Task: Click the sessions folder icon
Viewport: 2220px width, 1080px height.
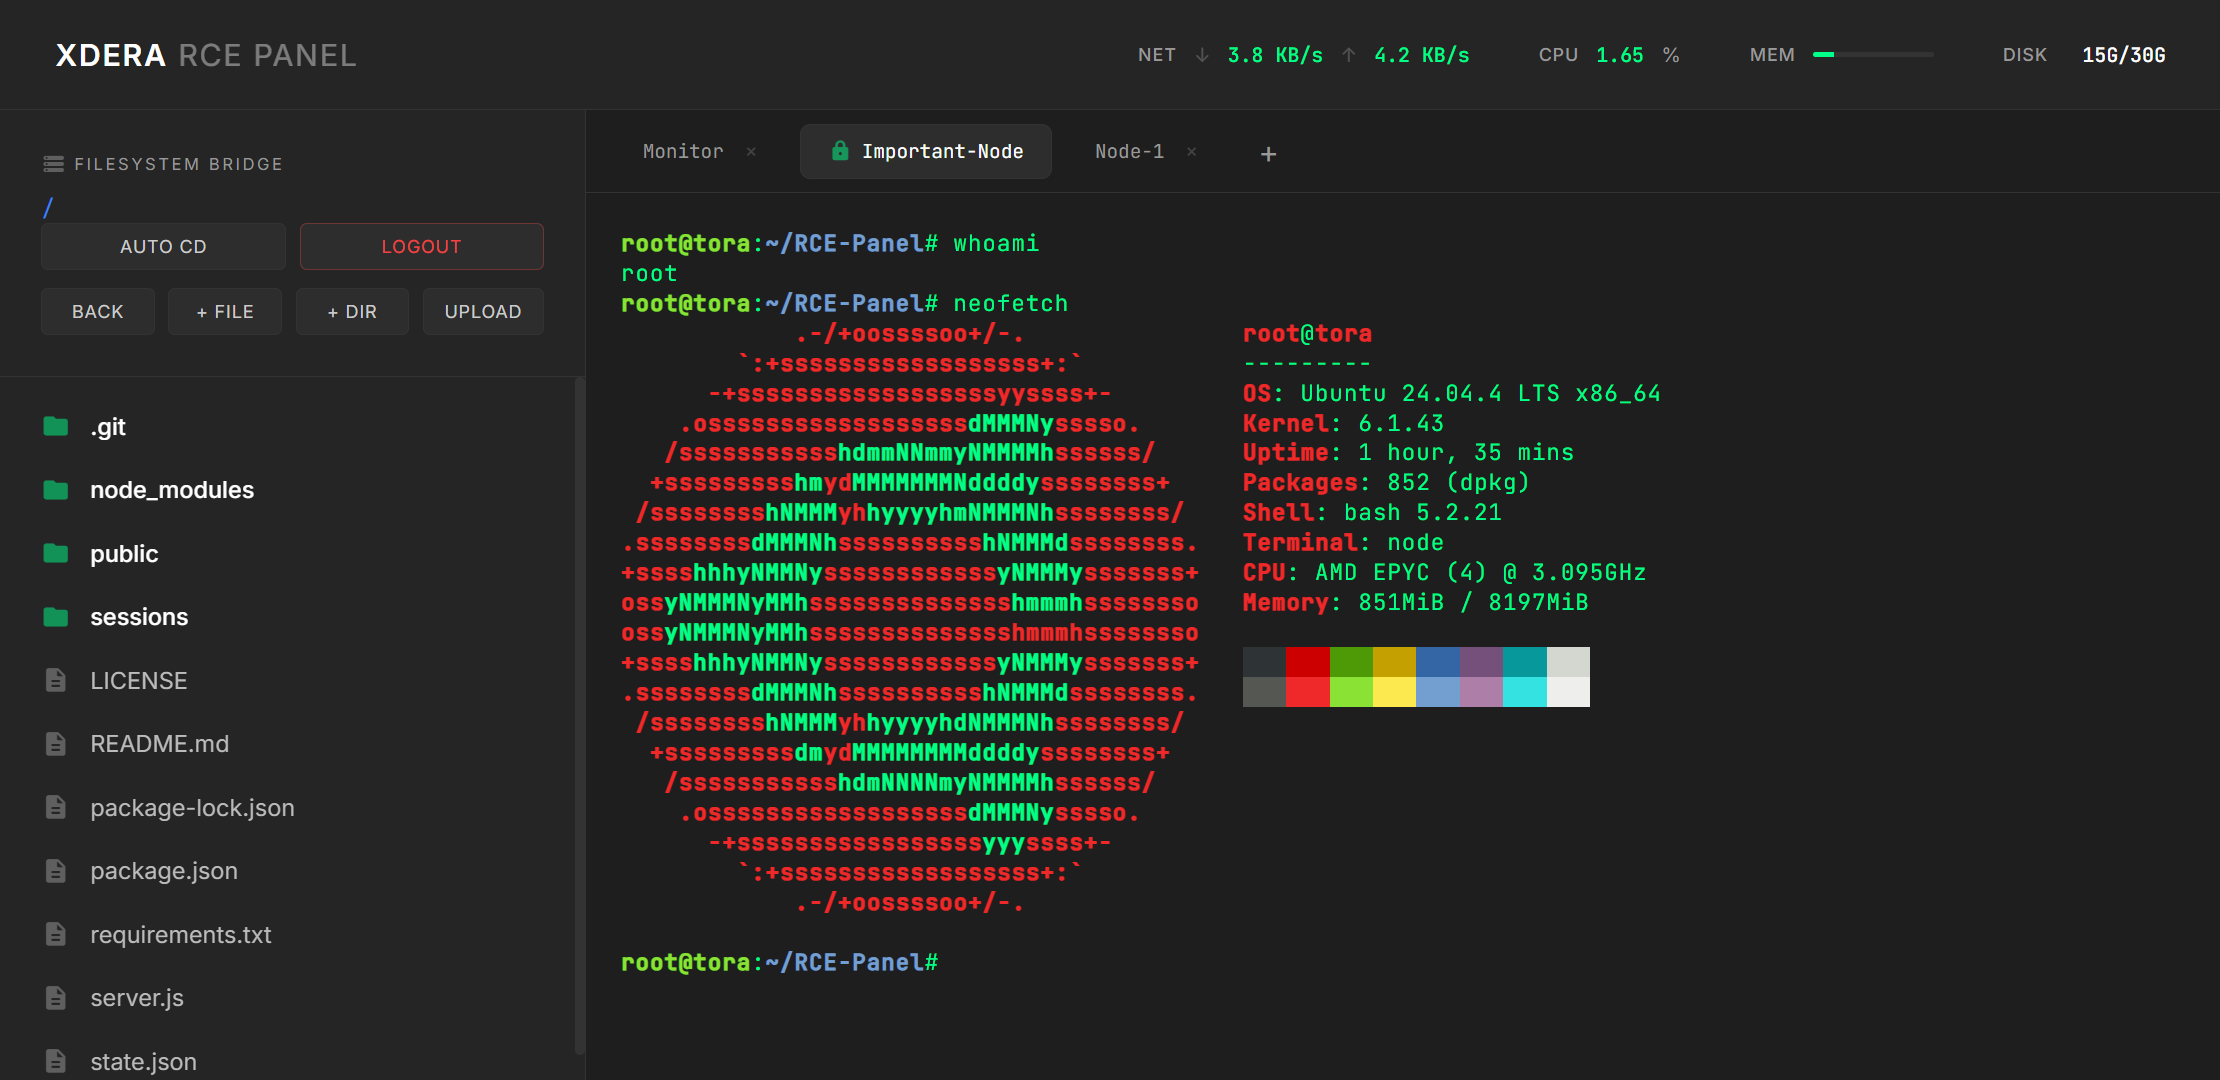Action: [x=56, y=617]
